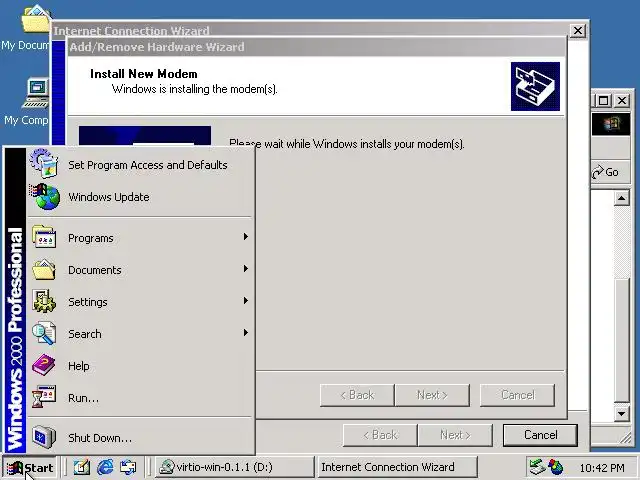Expand the Settings arrow
Screen dimensions: 640x480
coord(246,301)
